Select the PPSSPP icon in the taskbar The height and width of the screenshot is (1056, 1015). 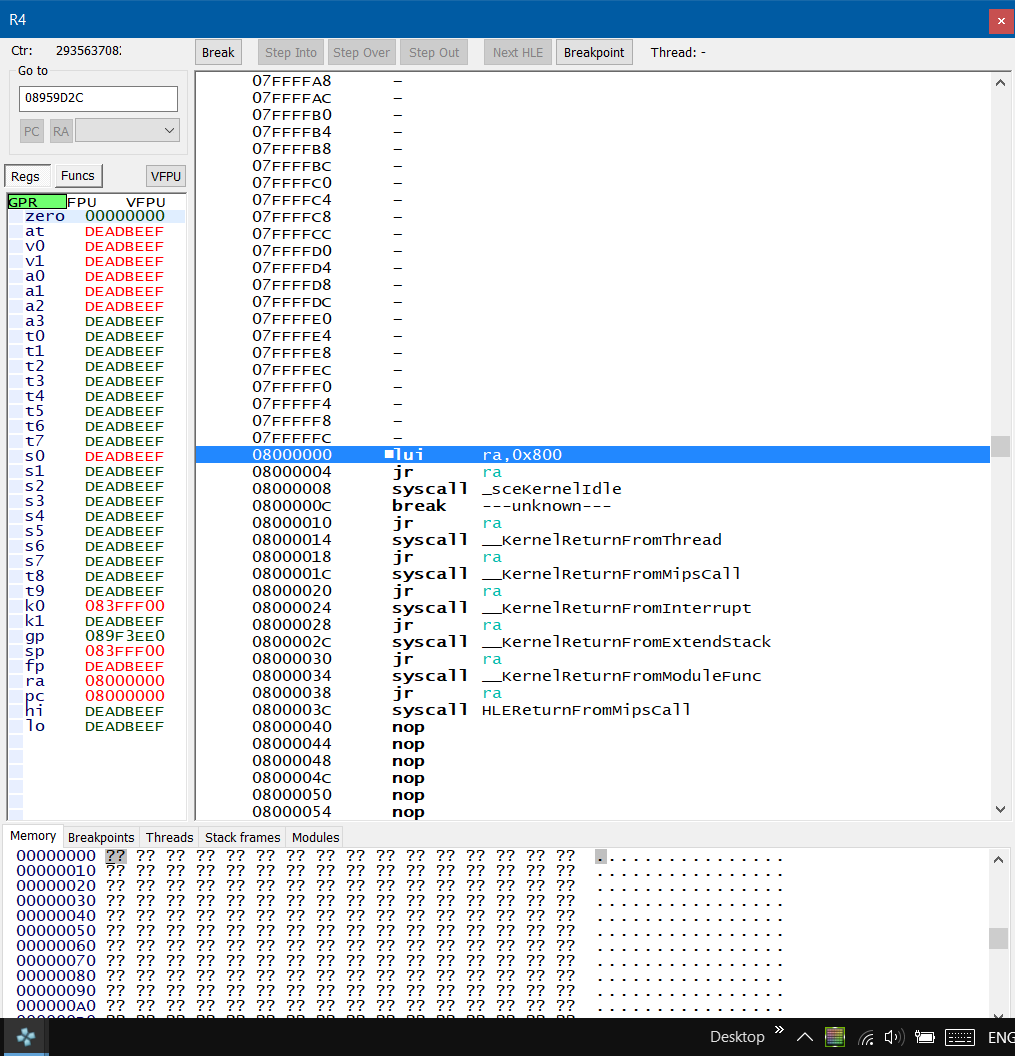pyautogui.click(x=25, y=1037)
